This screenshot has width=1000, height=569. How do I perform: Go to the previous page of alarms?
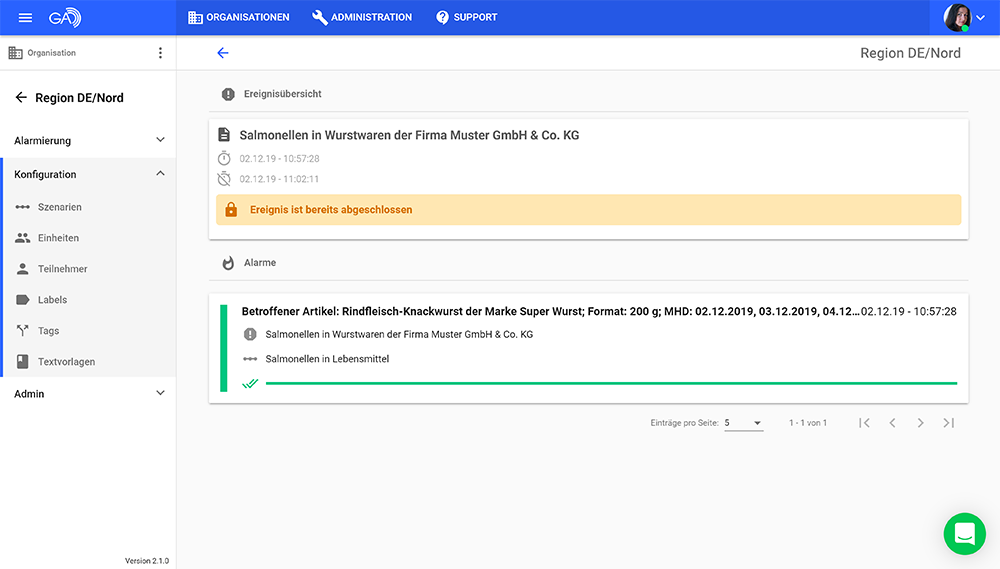893,423
